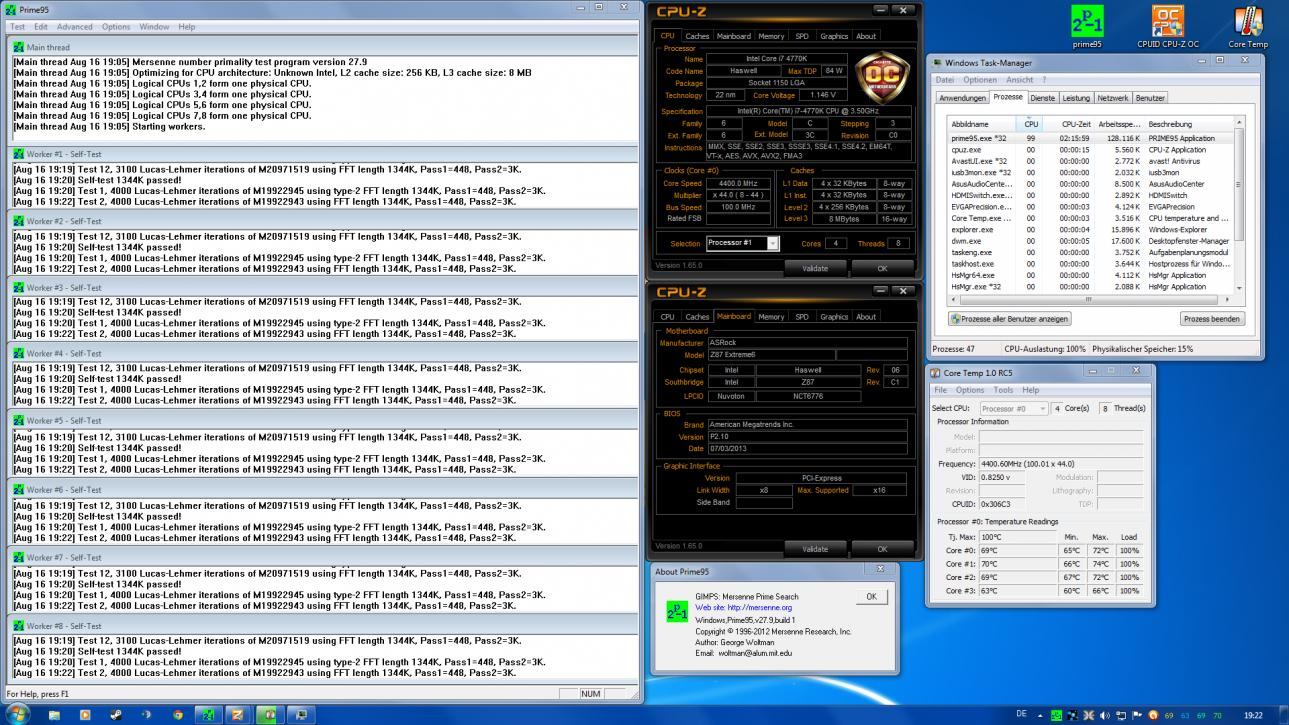Screen dimensions: 1289x725
Task: Open the Tools menu in Core Temp
Action: tap(1003, 390)
